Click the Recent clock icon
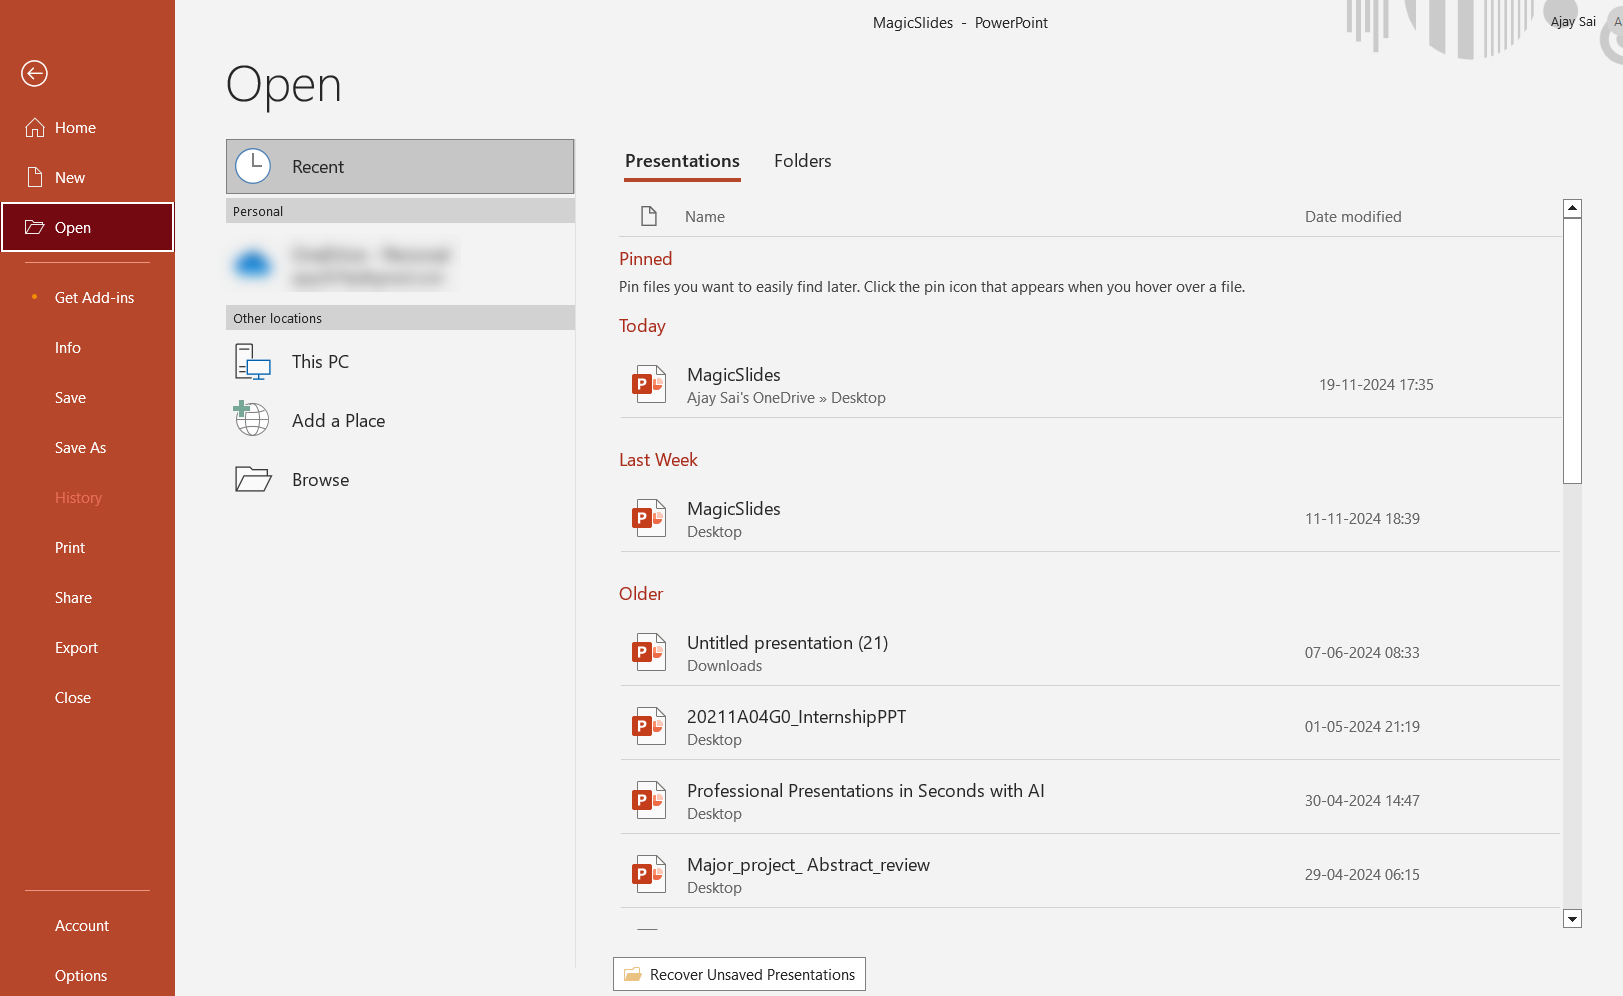1623x996 pixels. pyautogui.click(x=253, y=166)
